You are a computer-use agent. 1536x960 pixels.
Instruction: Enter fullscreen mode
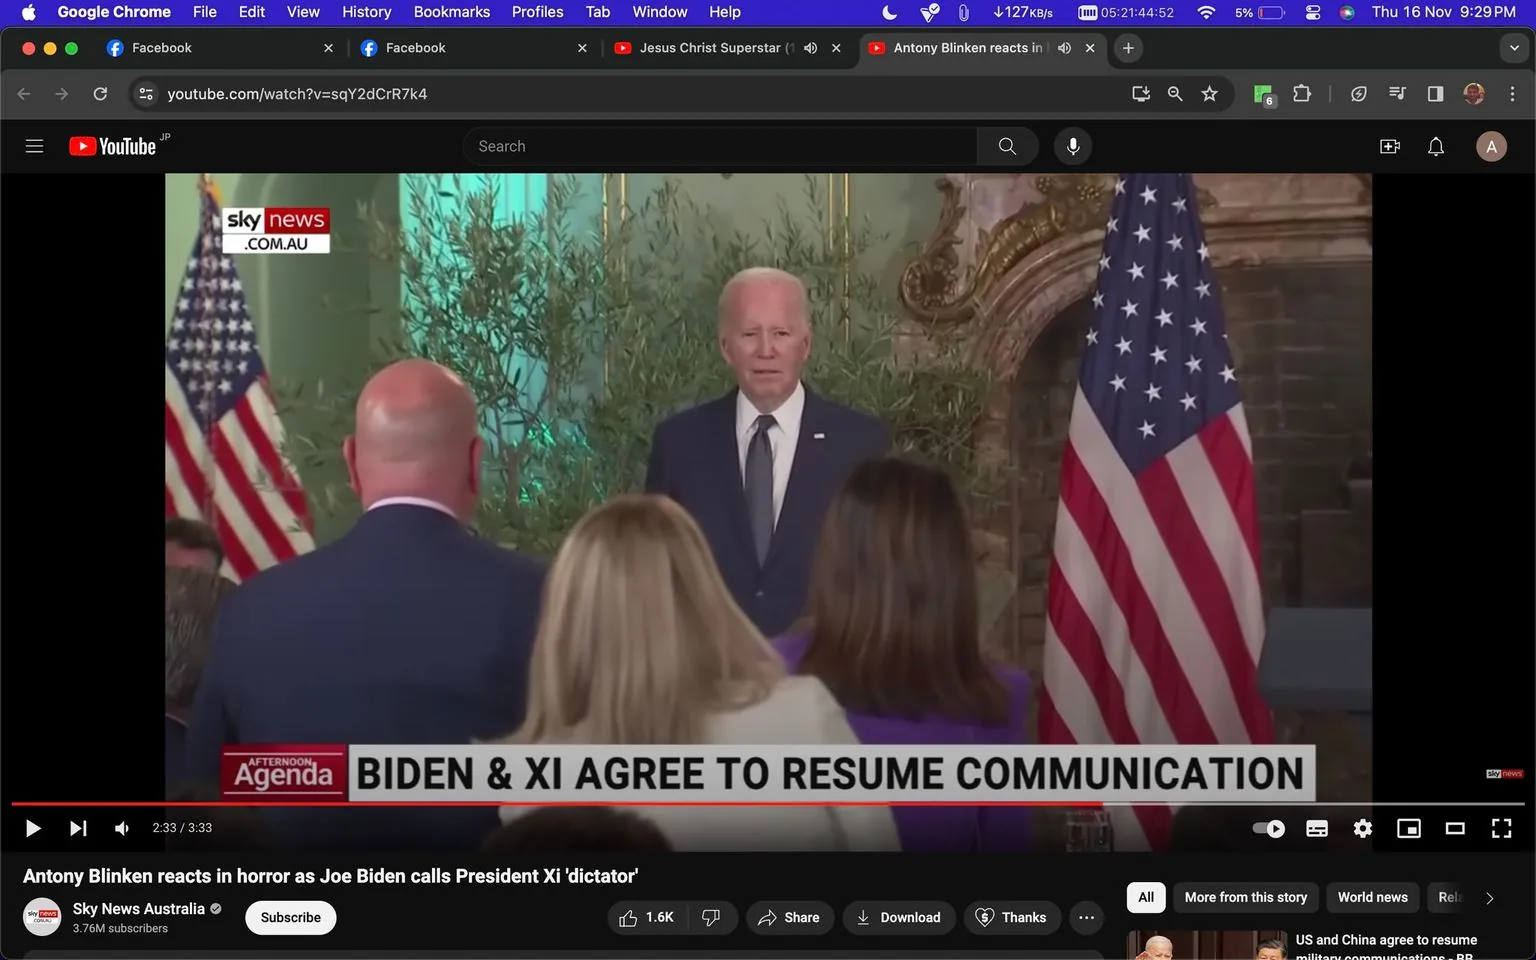(1501, 828)
